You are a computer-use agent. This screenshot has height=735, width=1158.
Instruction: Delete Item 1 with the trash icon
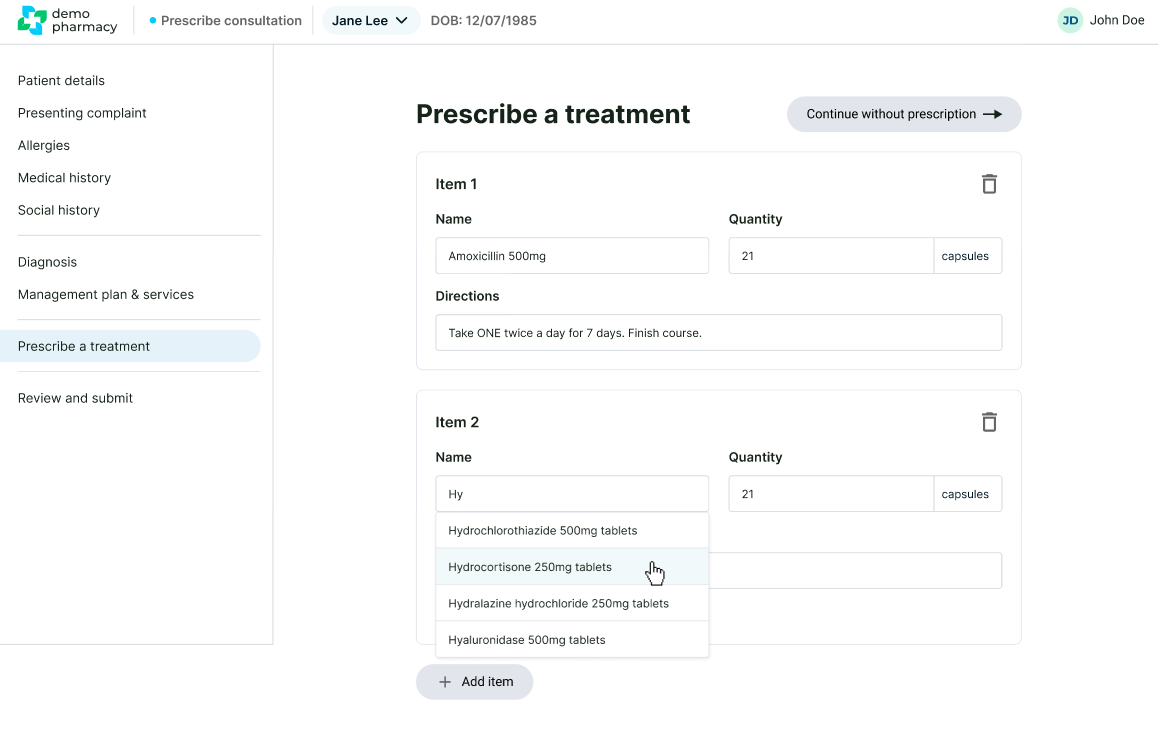coord(989,184)
